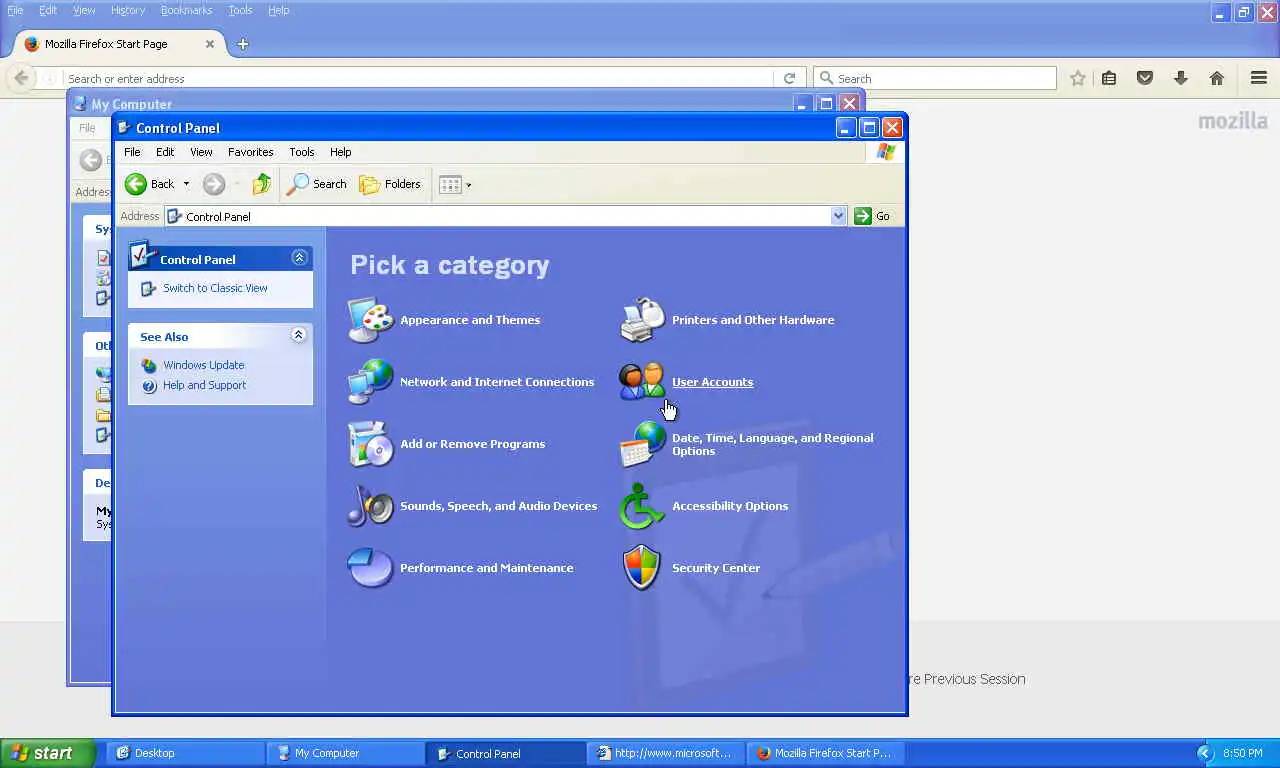Image resolution: width=1280 pixels, height=768 pixels.
Task: Open Security Center shield icon
Action: tap(642, 568)
